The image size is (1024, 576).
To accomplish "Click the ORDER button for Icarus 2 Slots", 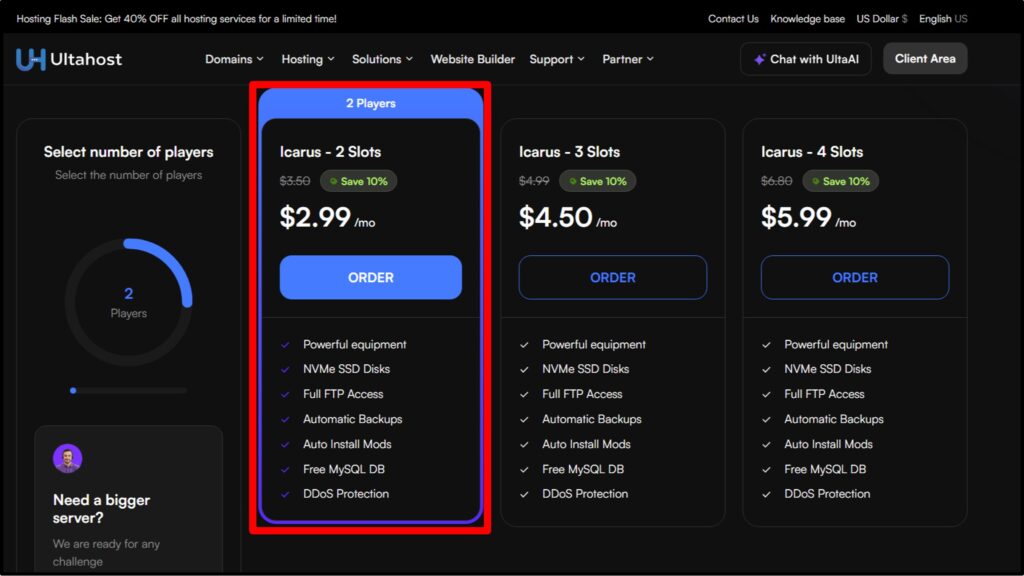I will (370, 277).
